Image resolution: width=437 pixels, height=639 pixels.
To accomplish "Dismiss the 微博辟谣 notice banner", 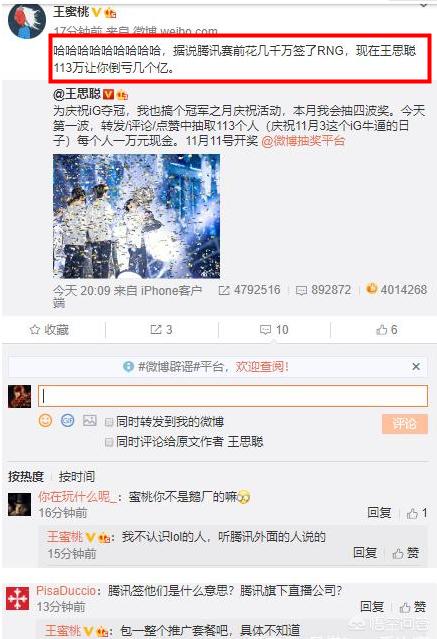I will click(416, 366).
